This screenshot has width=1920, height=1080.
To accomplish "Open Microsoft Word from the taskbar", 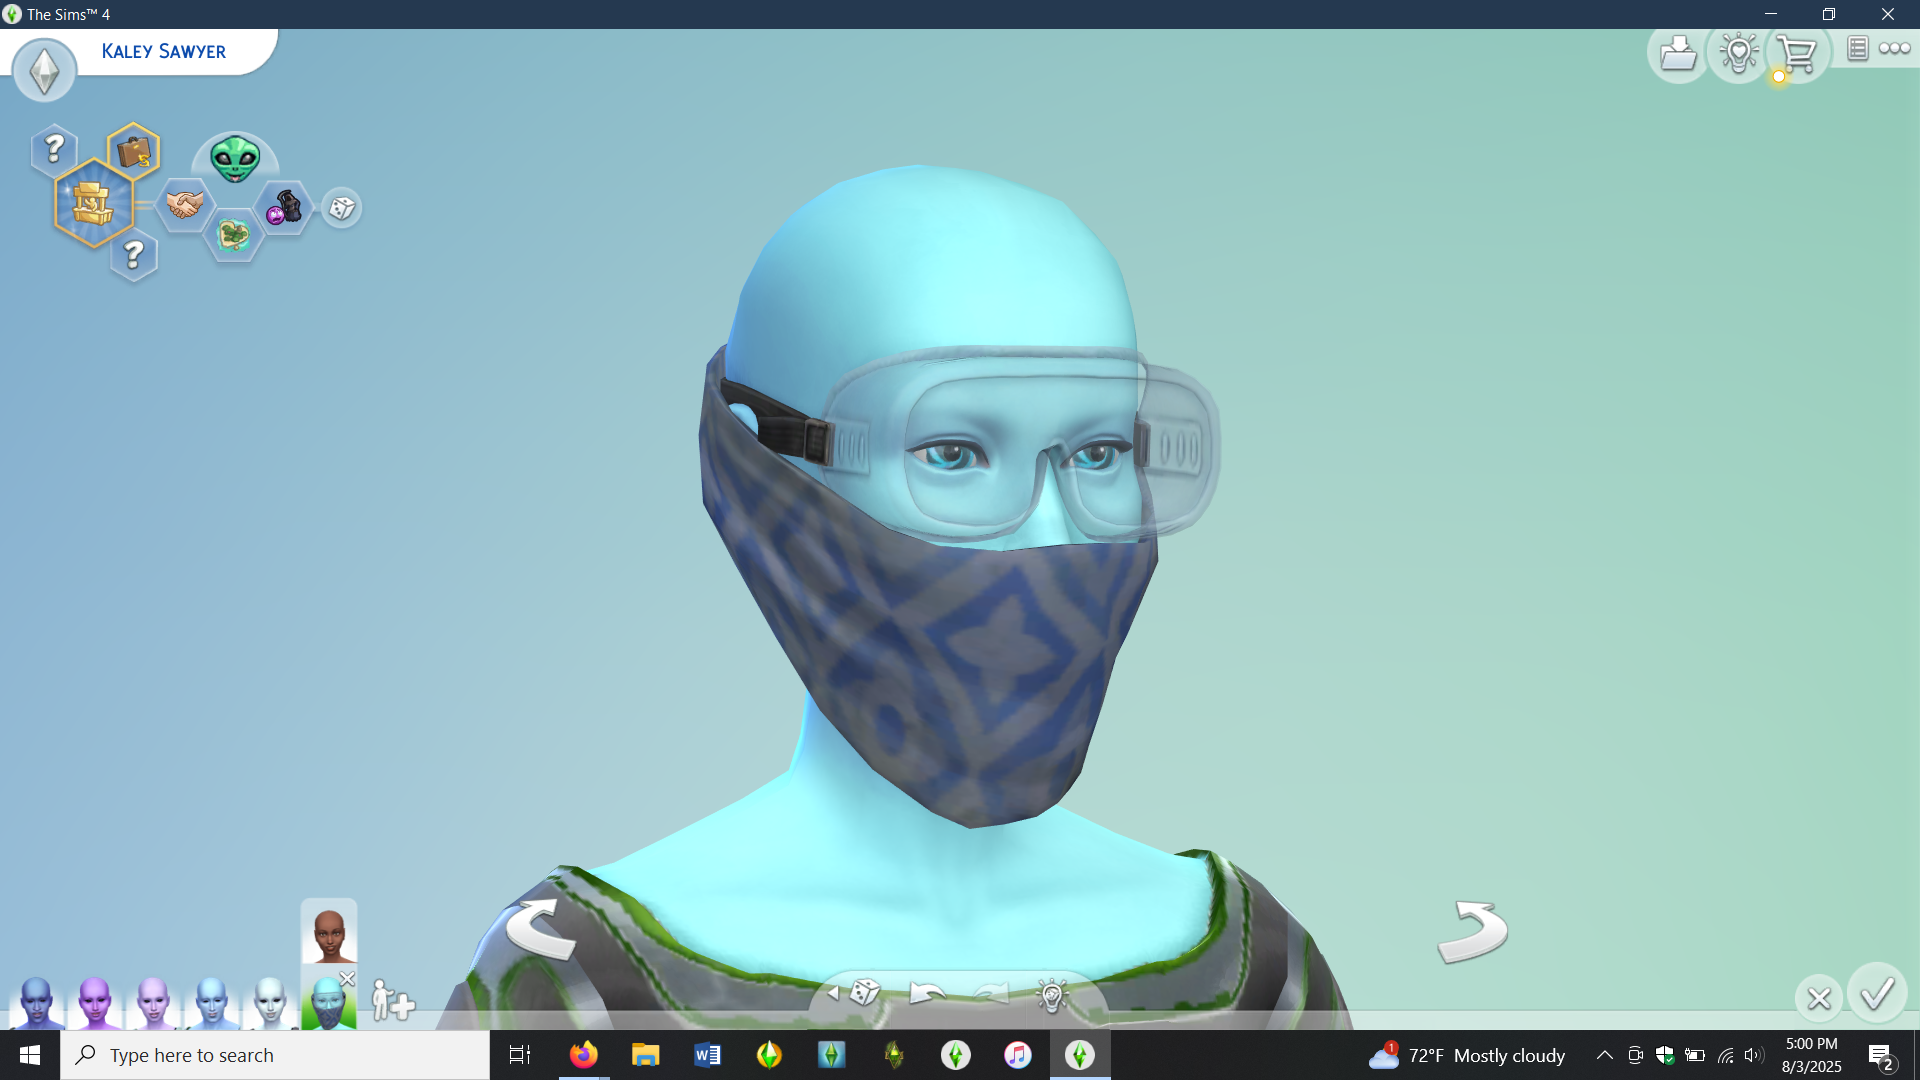I will pyautogui.click(x=707, y=1055).
